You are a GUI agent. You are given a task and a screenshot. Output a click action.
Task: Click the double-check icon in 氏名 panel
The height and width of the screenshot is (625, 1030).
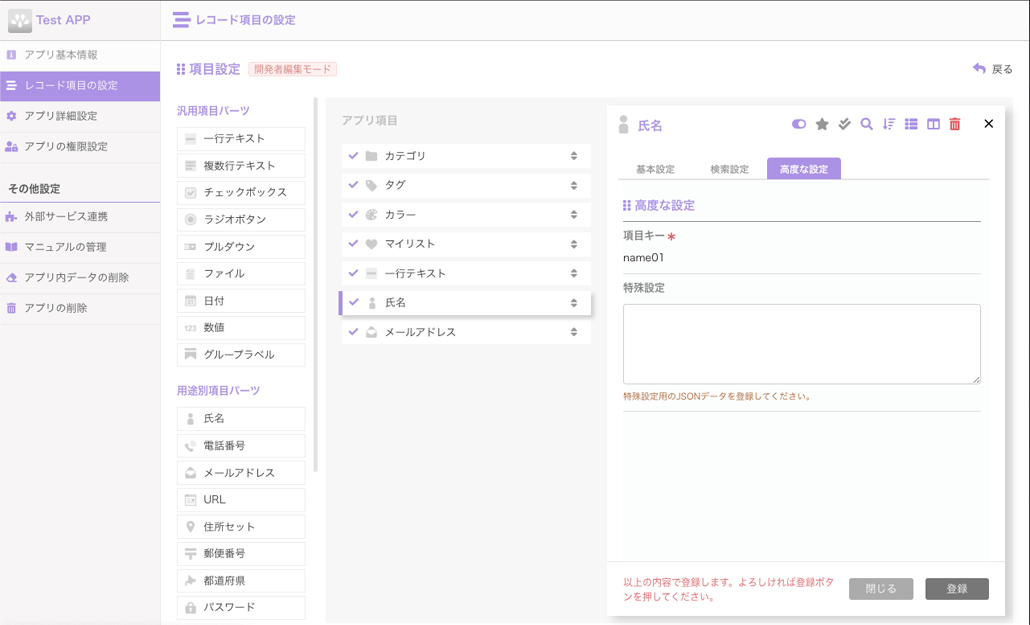(x=845, y=124)
